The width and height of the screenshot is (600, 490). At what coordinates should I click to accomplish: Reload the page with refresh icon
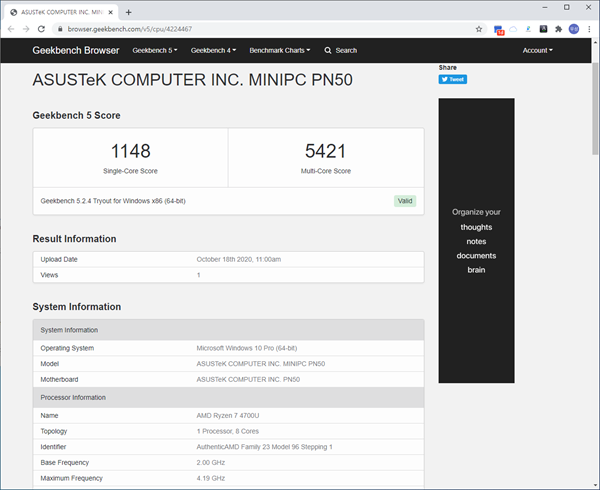tap(41, 29)
